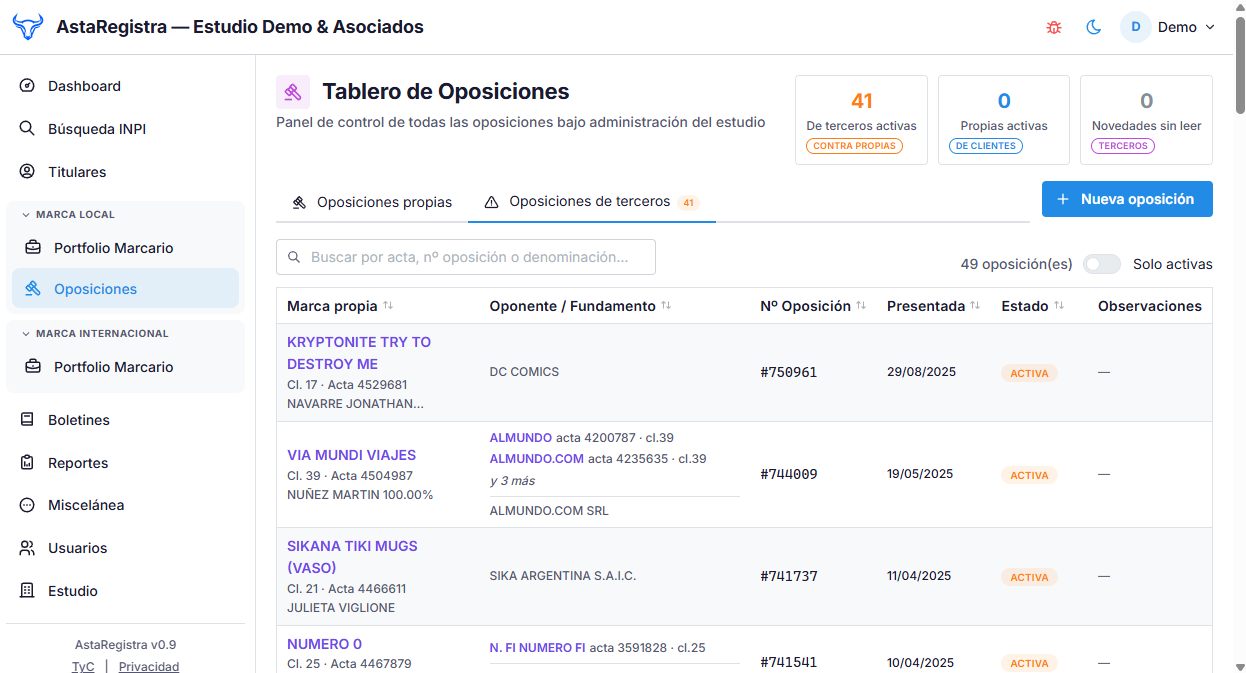This screenshot has width=1246, height=673.
Task: Click opposition number #741737
Action: pos(788,576)
